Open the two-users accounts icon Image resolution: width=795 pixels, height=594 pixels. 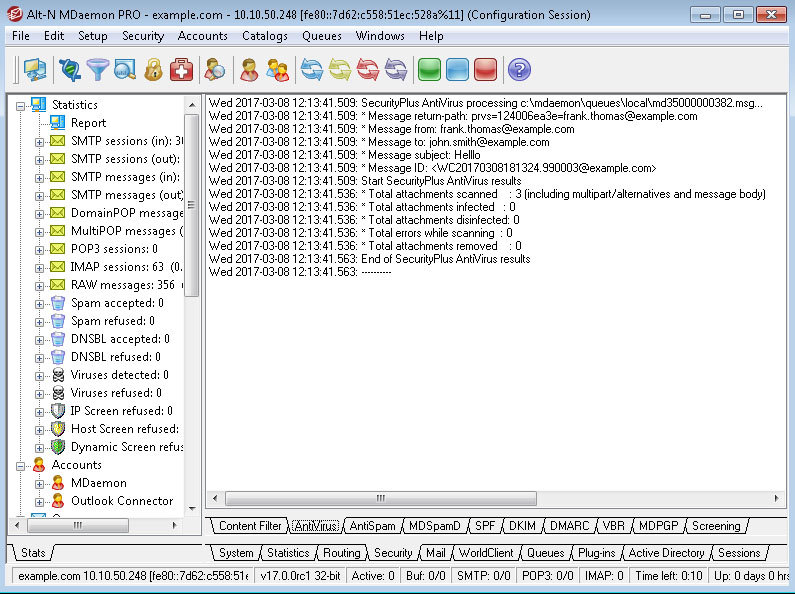278,69
